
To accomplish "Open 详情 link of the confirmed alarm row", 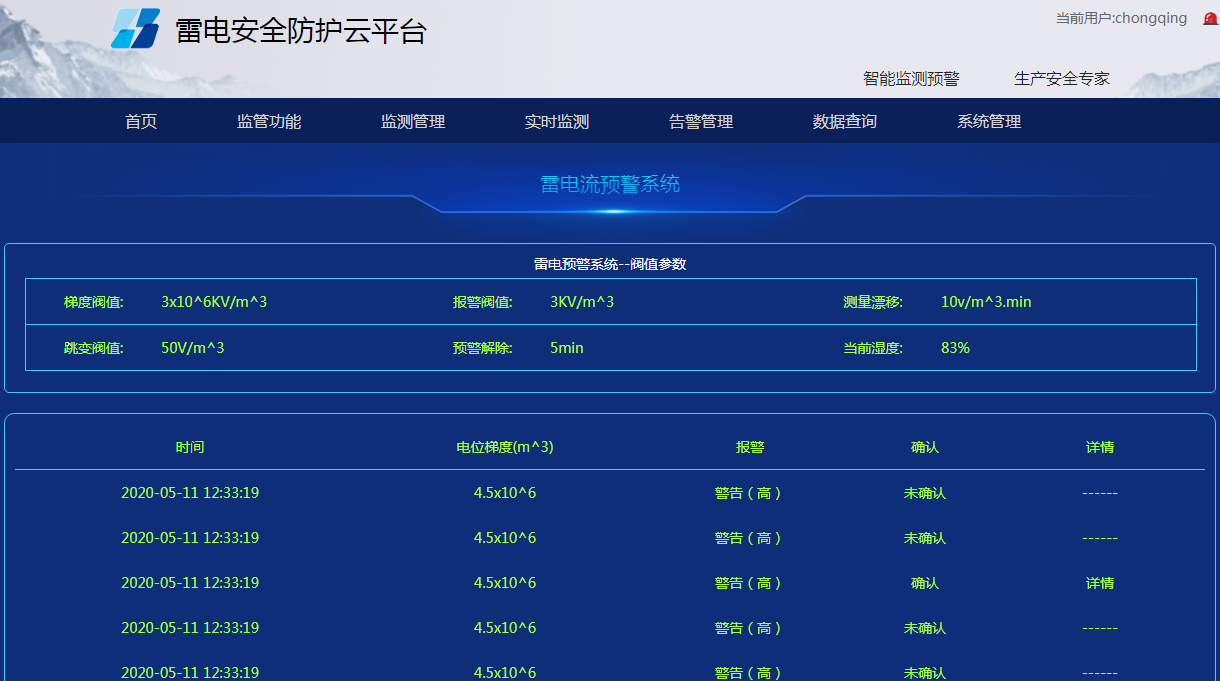I will [x=1100, y=583].
